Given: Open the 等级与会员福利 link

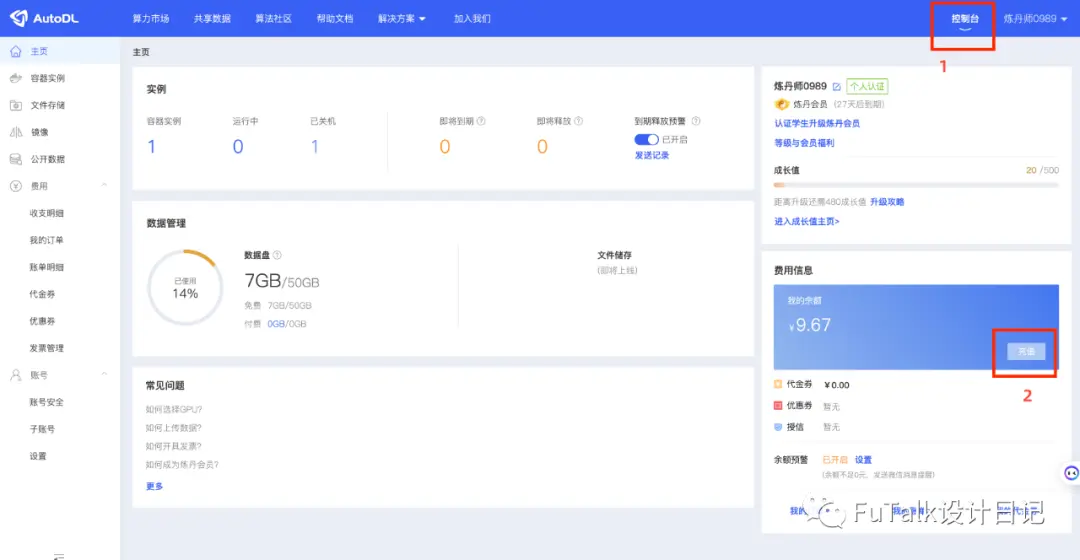Looking at the screenshot, I should 804,143.
